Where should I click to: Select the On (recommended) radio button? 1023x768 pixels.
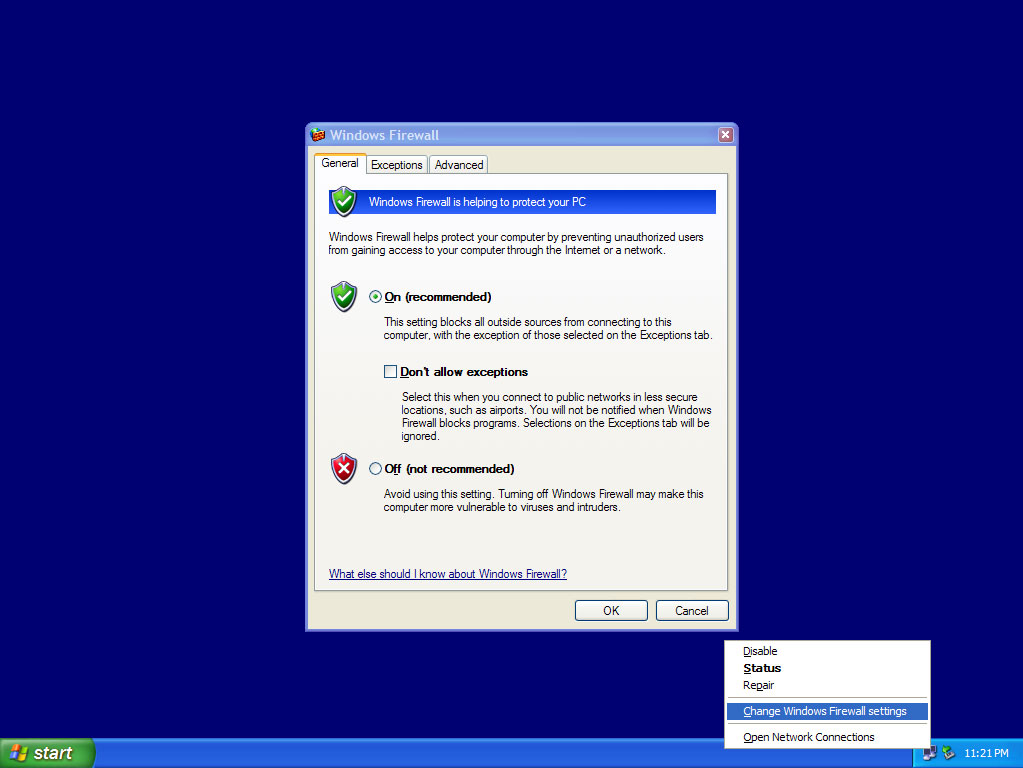click(375, 297)
